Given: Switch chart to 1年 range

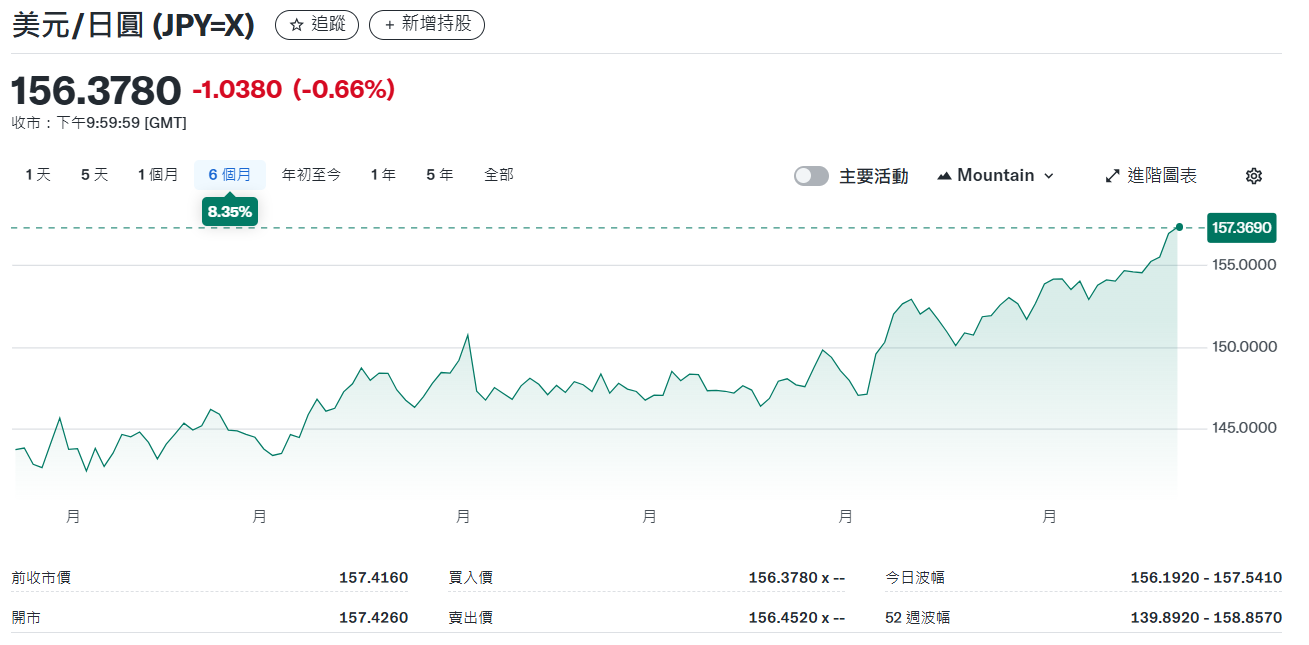Looking at the screenshot, I should click(383, 175).
